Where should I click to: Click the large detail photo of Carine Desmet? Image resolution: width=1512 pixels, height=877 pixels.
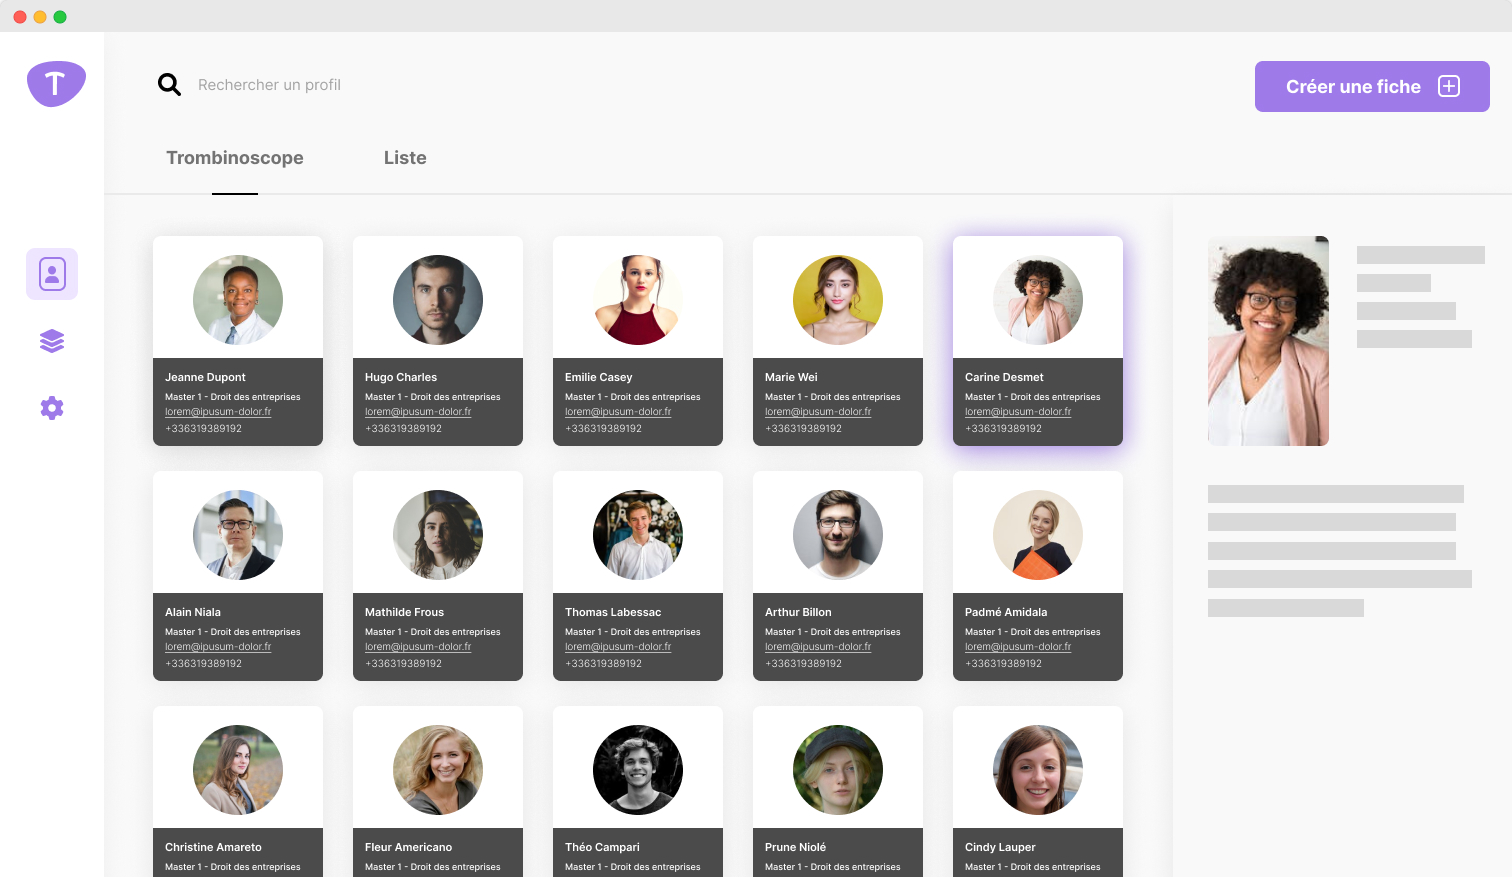coord(1268,341)
